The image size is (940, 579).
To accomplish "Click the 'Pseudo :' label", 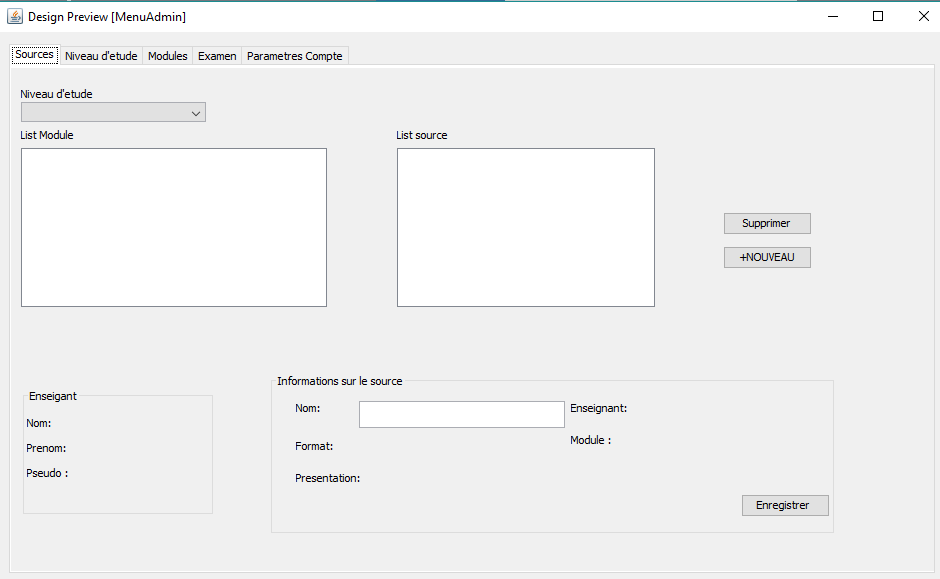I will tap(47, 473).
